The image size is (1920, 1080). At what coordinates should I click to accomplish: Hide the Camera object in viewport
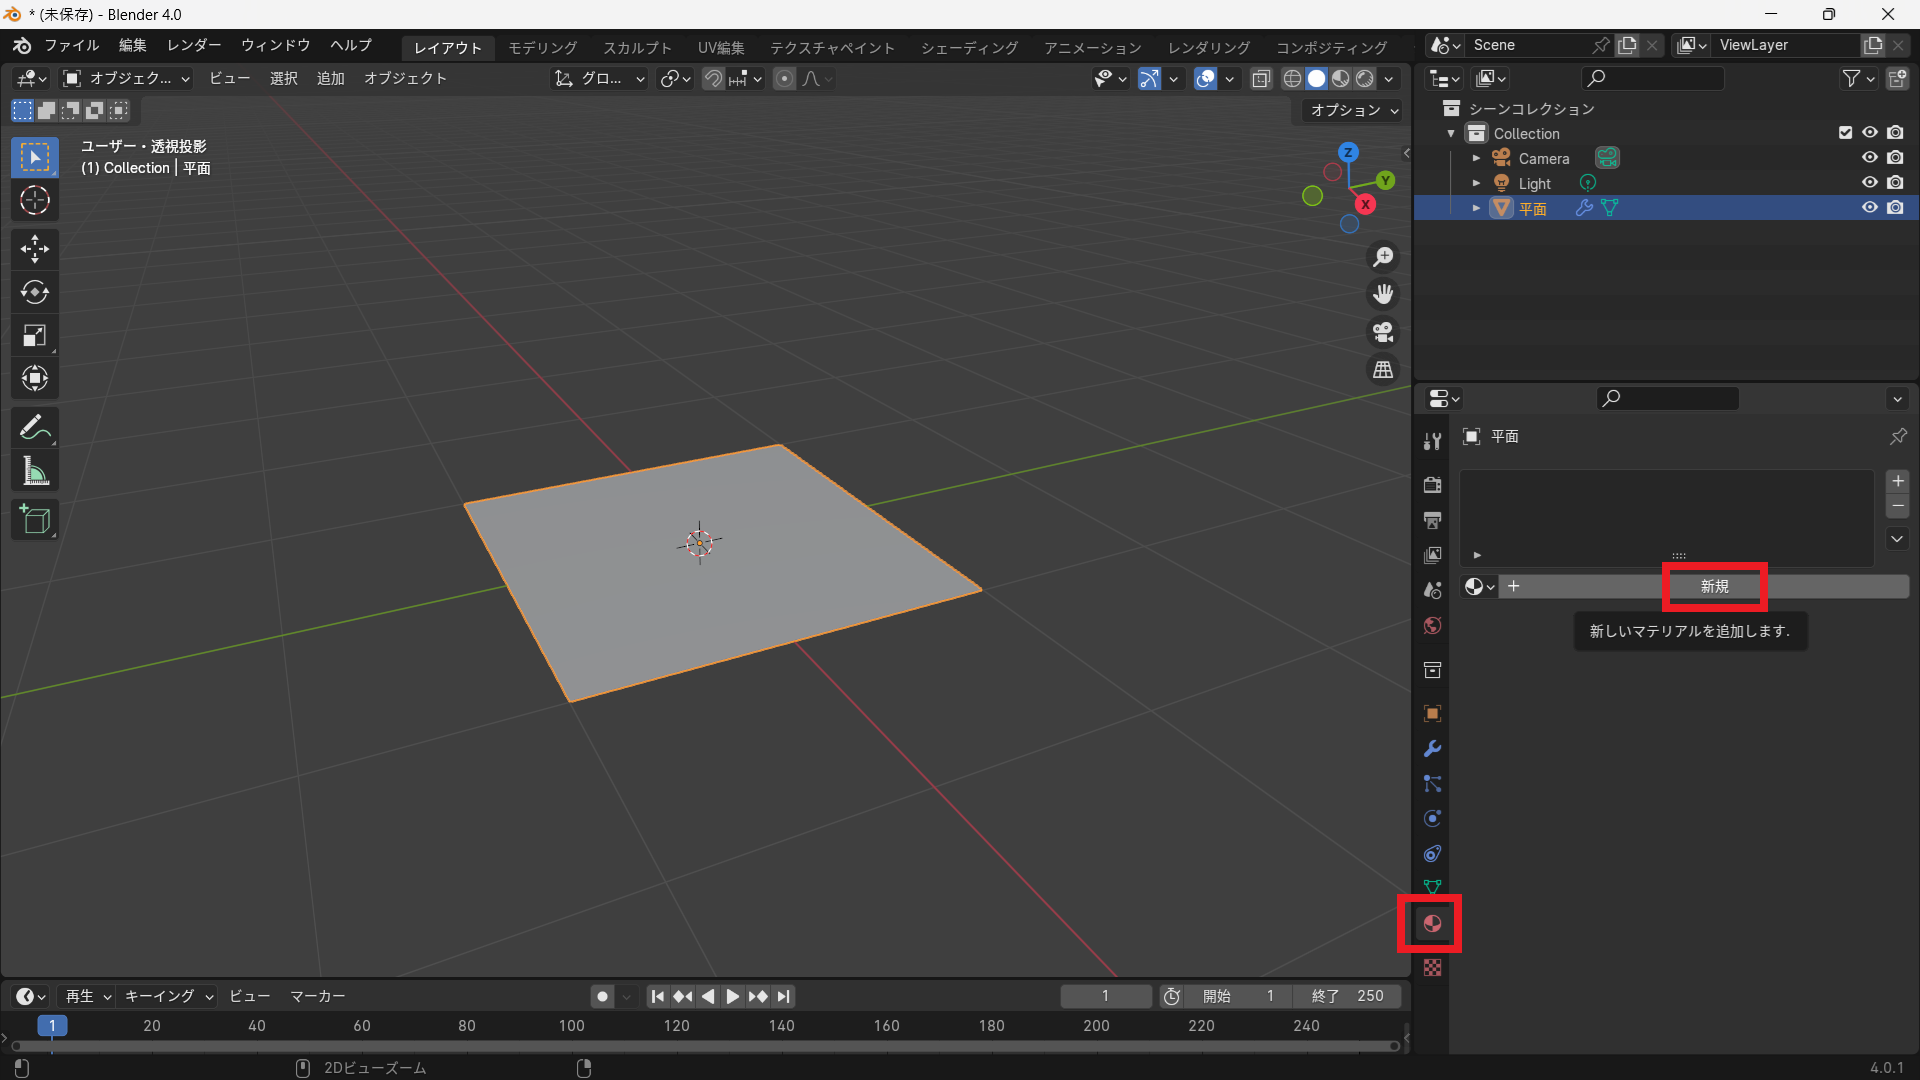click(1869, 158)
